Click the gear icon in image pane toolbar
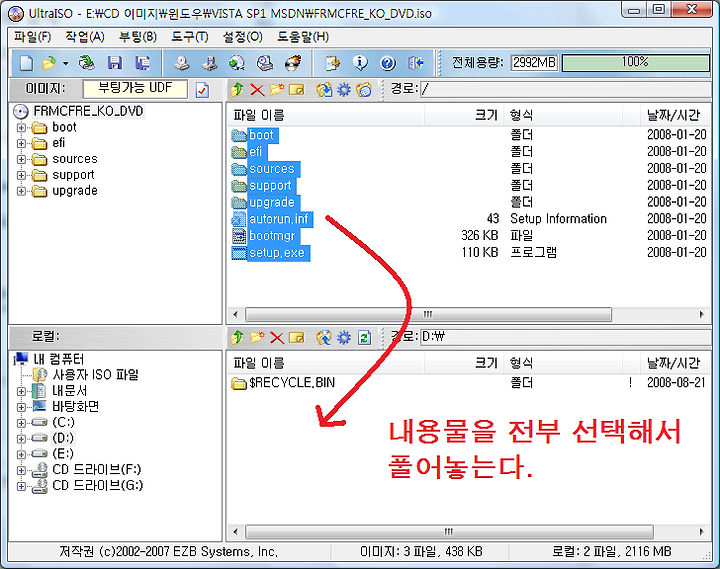Image resolution: width=720 pixels, height=569 pixels. [343, 90]
